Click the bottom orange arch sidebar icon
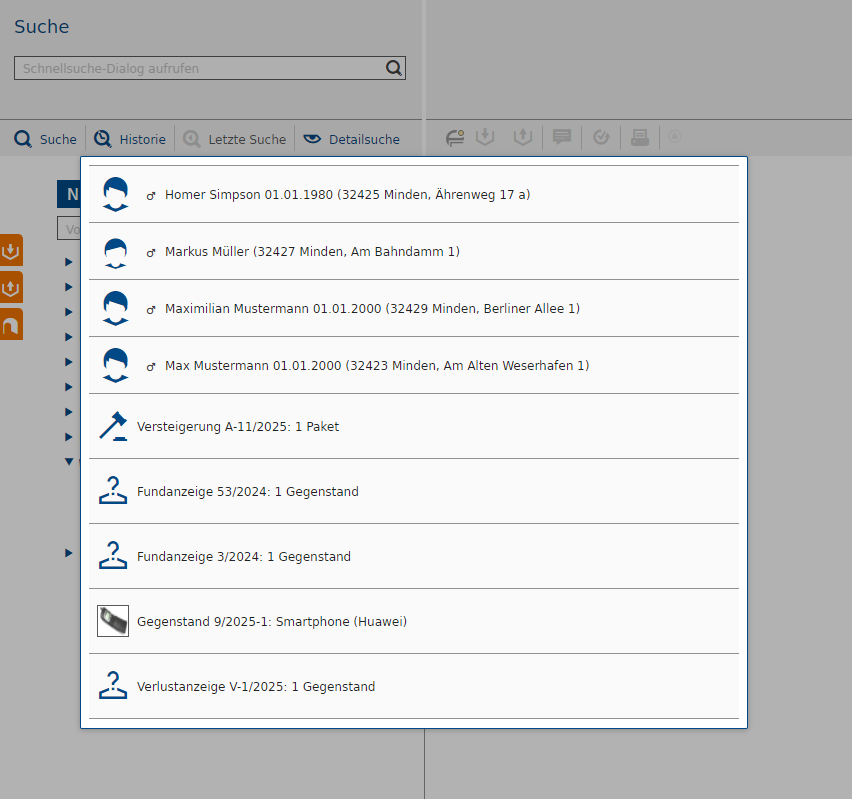852x799 pixels. click(x=11, y=324)
